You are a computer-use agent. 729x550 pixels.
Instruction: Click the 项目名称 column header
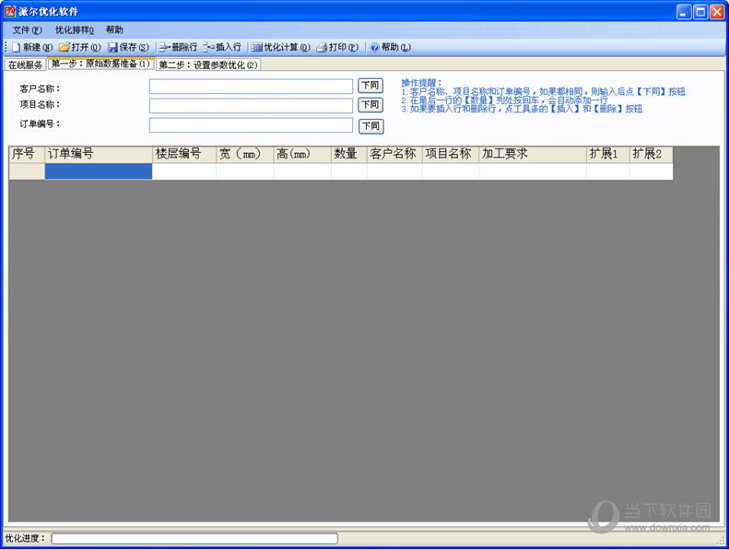tap(451, 154)
